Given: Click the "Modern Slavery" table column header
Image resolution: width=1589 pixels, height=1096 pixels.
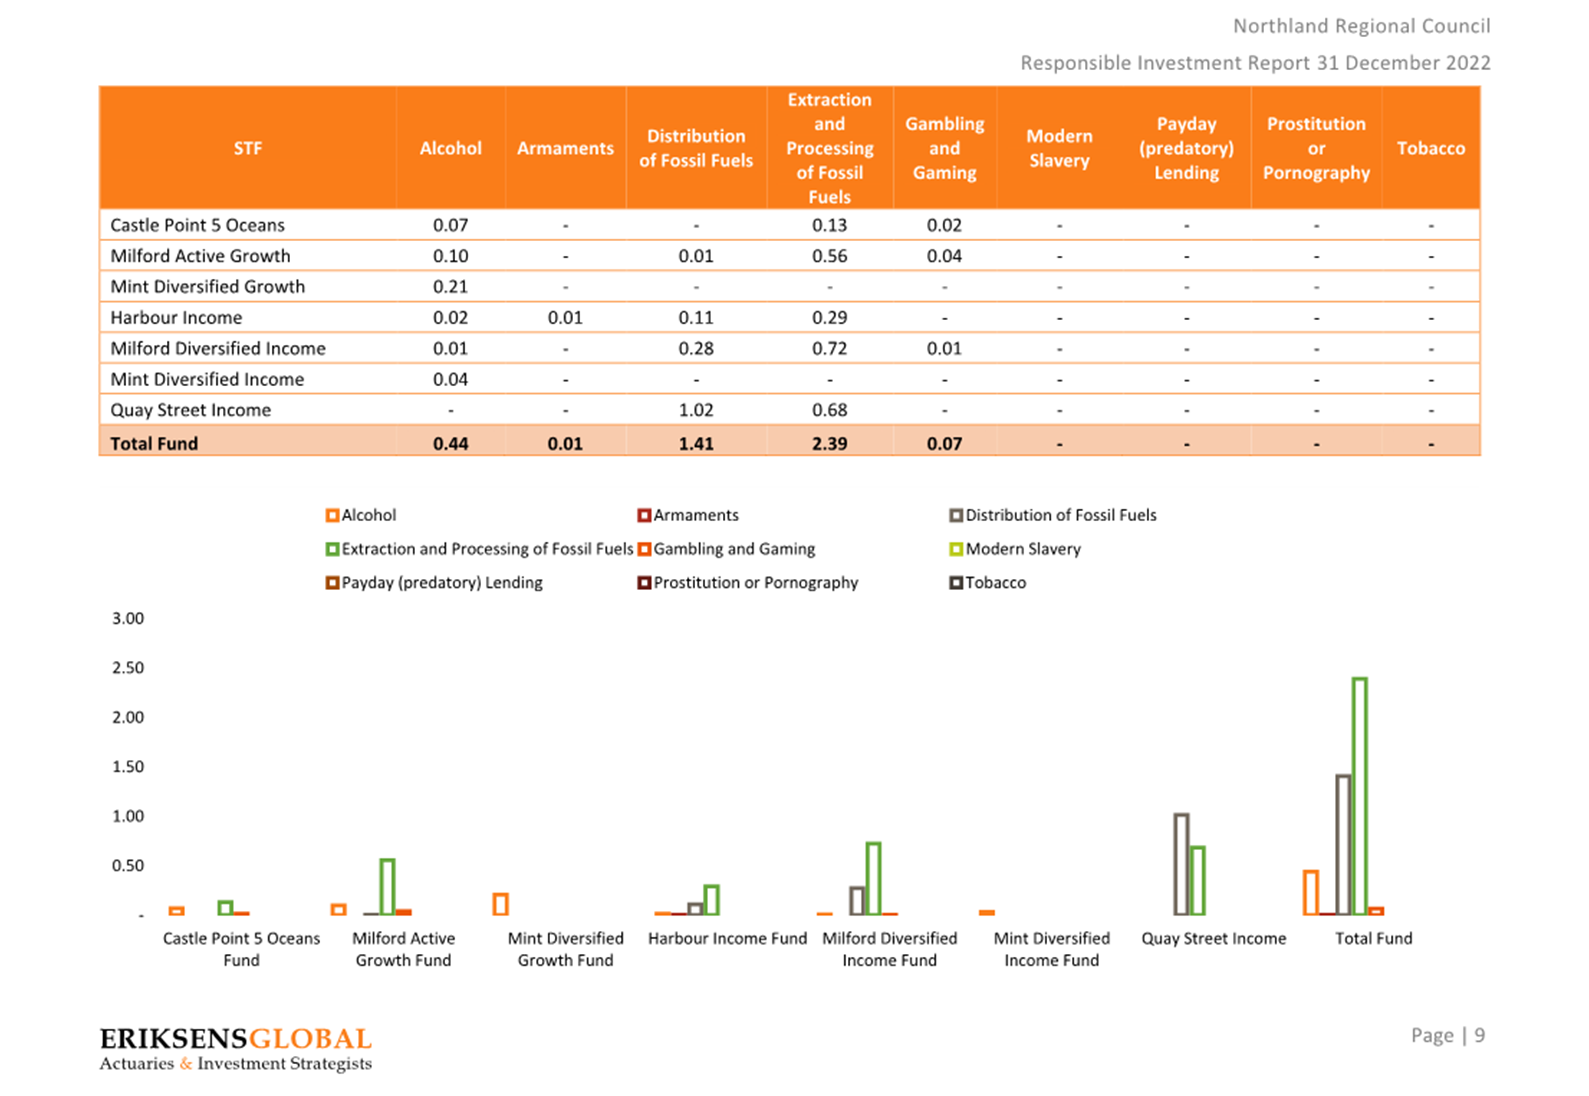Looking at the screenshot, I should coord(1059,148).
